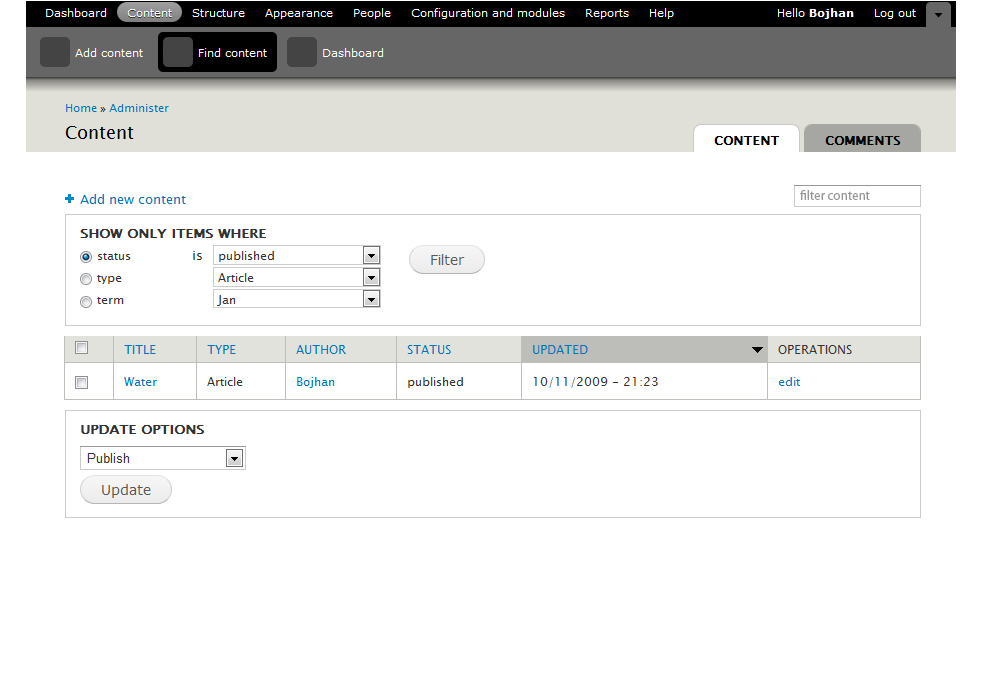This screenshot has width=983, height=689.
Task: Click the Update button
Action: tap(126, 490)
